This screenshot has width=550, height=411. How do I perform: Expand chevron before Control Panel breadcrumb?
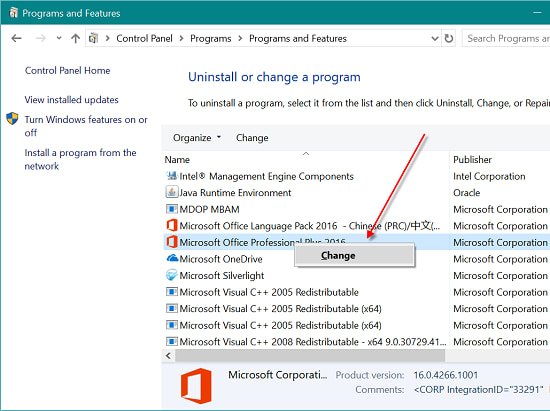(107, 38)
